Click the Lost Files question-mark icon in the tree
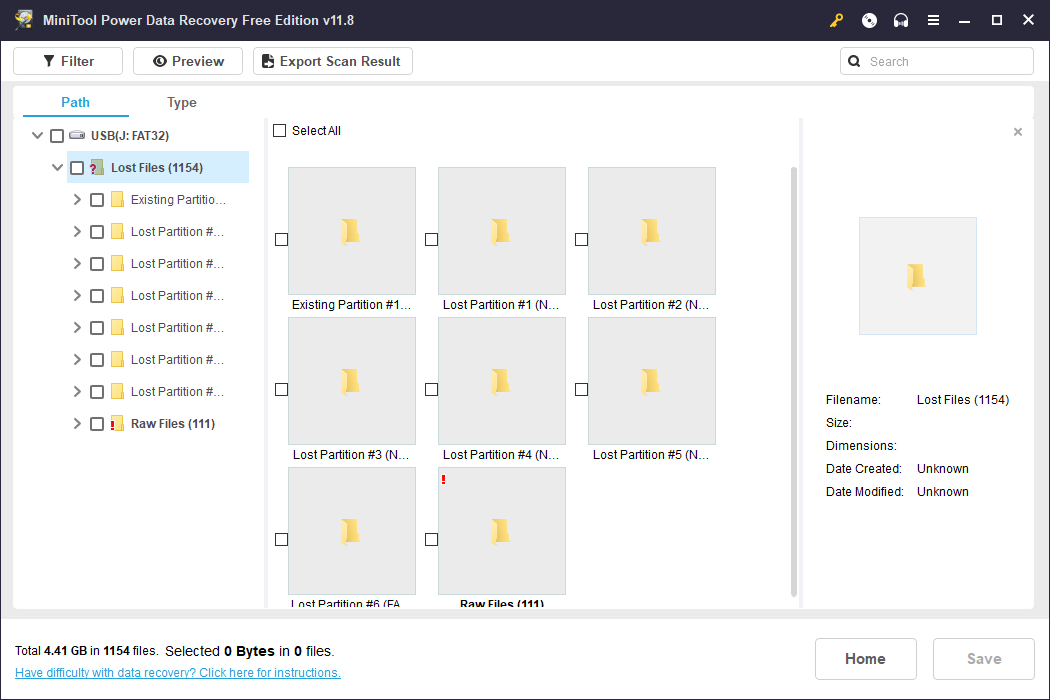 click(x=96, y=167)
